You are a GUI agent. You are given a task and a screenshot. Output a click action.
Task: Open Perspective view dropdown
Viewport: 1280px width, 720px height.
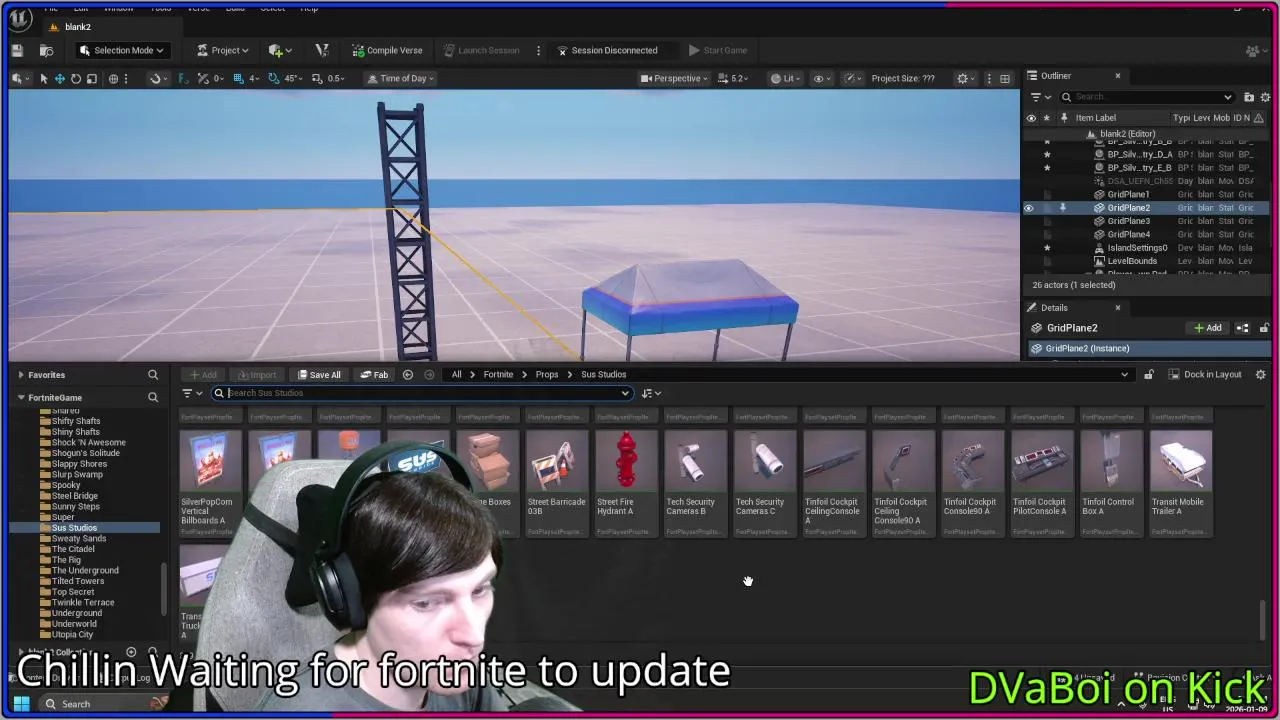tap(674, 78)
